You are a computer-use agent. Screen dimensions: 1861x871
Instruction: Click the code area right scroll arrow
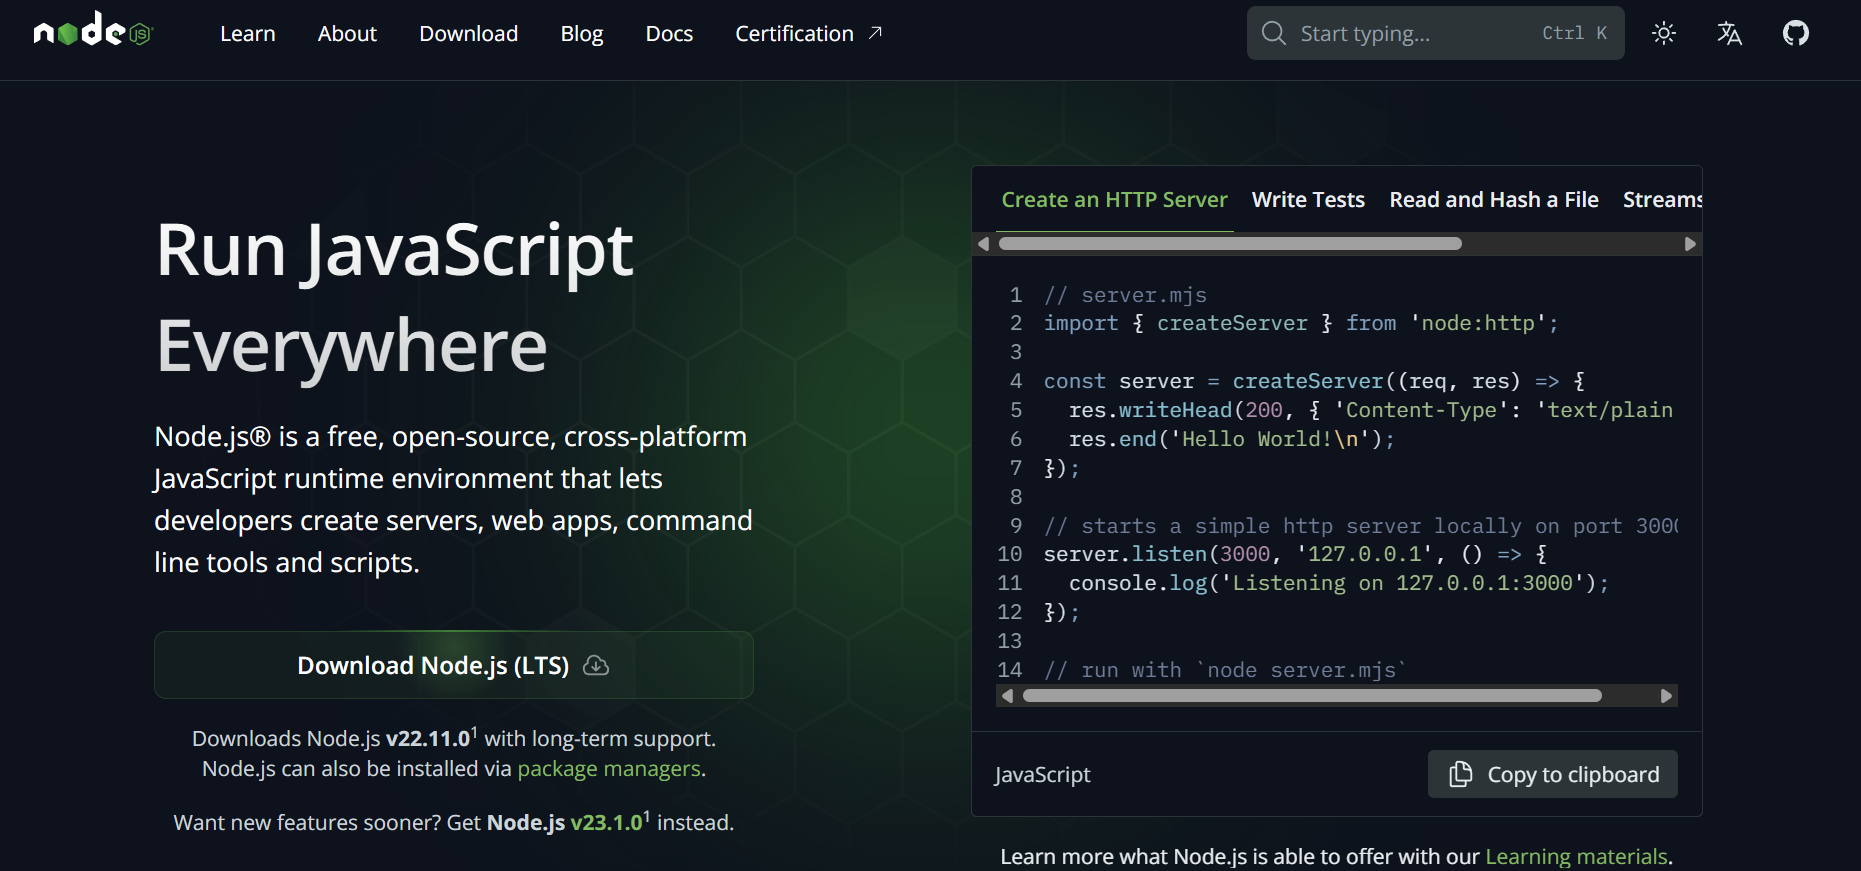1666,696
